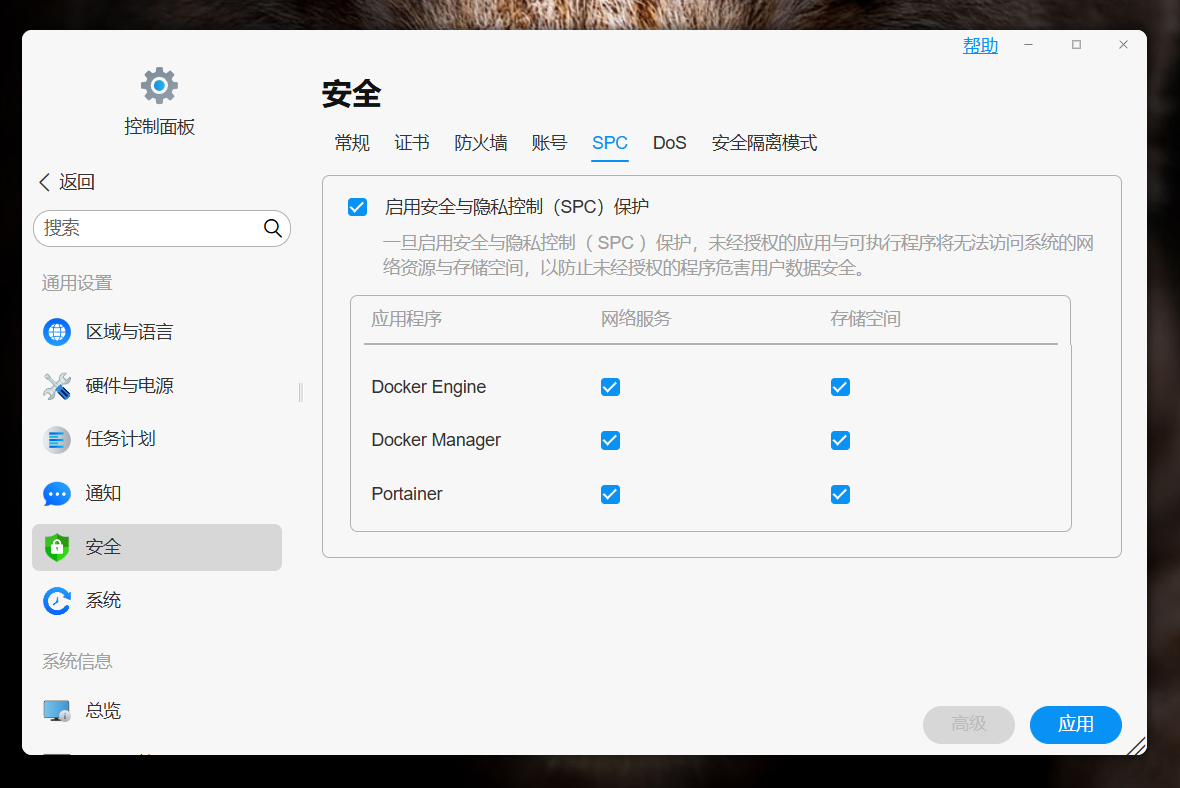Viewport: 1180px width, 788px height.
Task: Switch to the 证书 tab
Action: 412,143
